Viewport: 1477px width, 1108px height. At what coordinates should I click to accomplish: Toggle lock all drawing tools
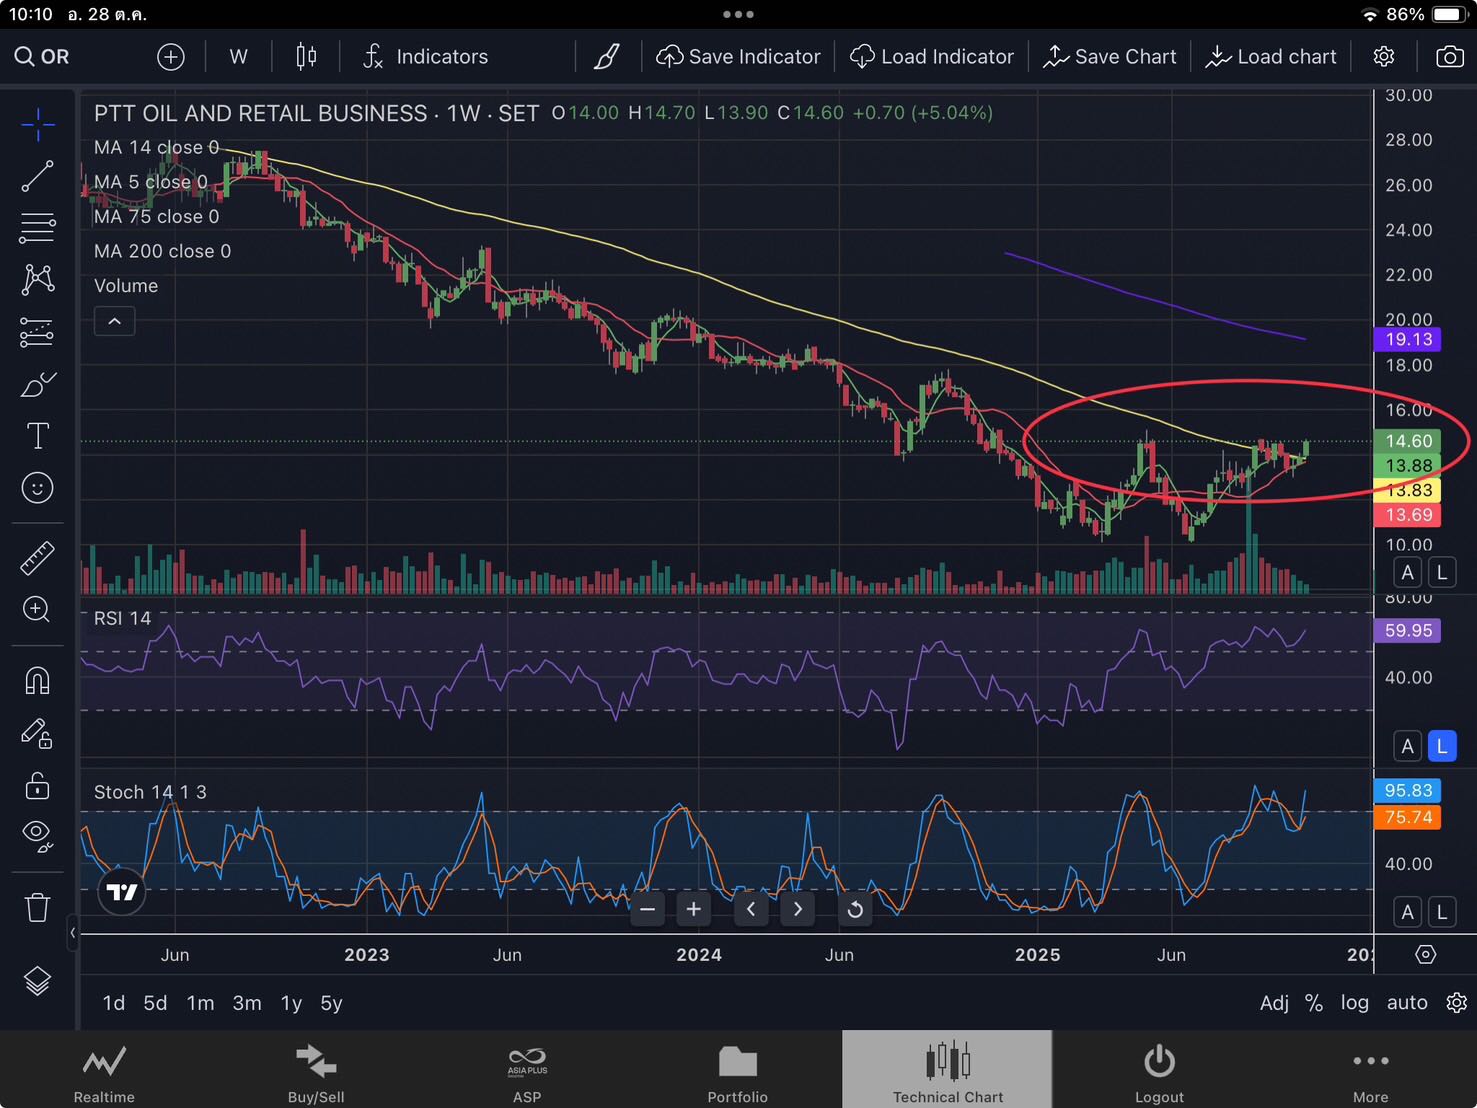pos(38,786)
